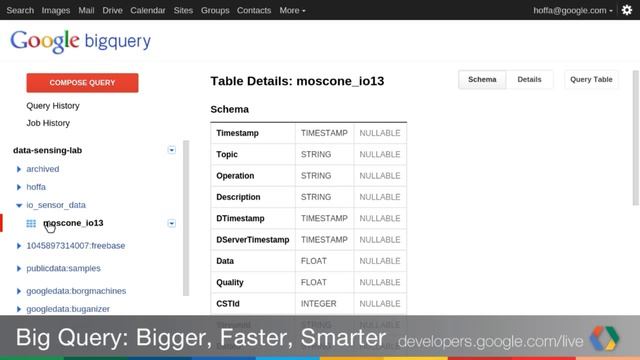
Task: Click FLOAT type in Data row
Action: (x=314, y=261)
